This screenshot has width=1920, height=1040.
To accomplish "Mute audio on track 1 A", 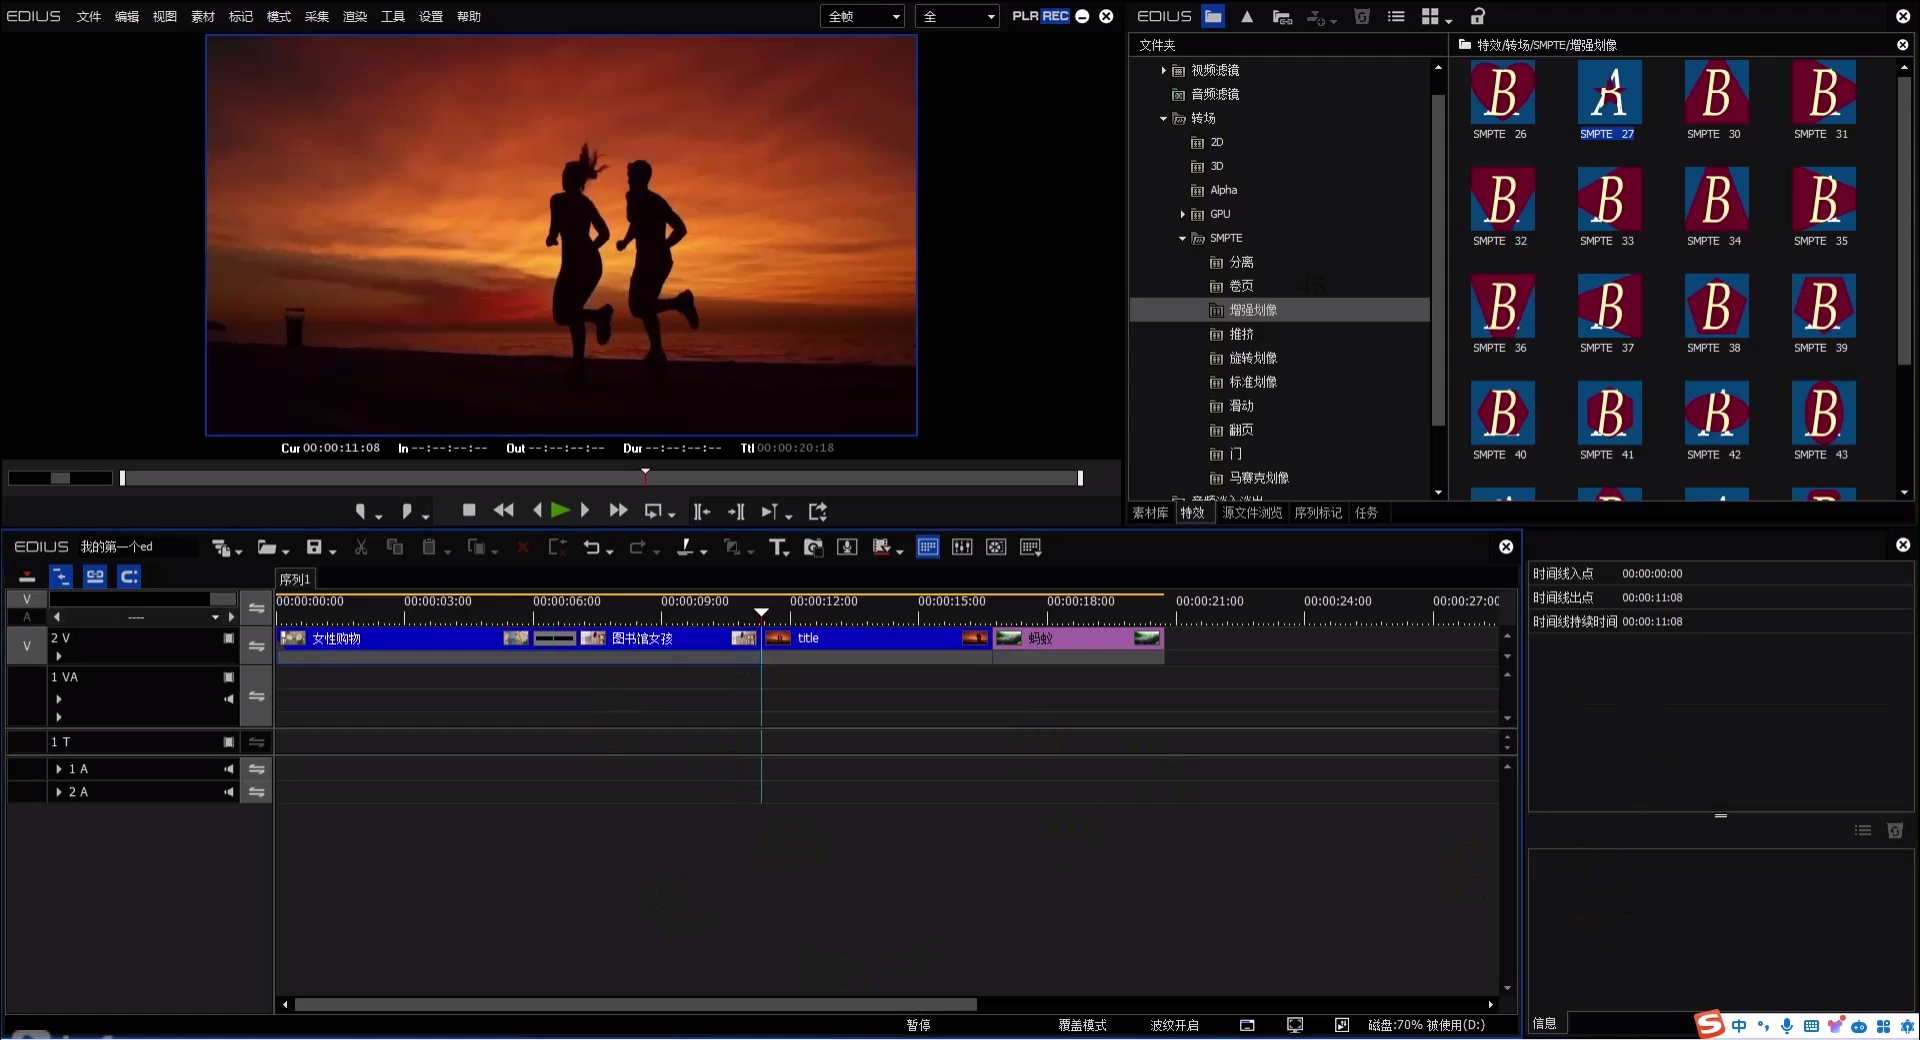I will pyautogui.click(x=229, y=769).
